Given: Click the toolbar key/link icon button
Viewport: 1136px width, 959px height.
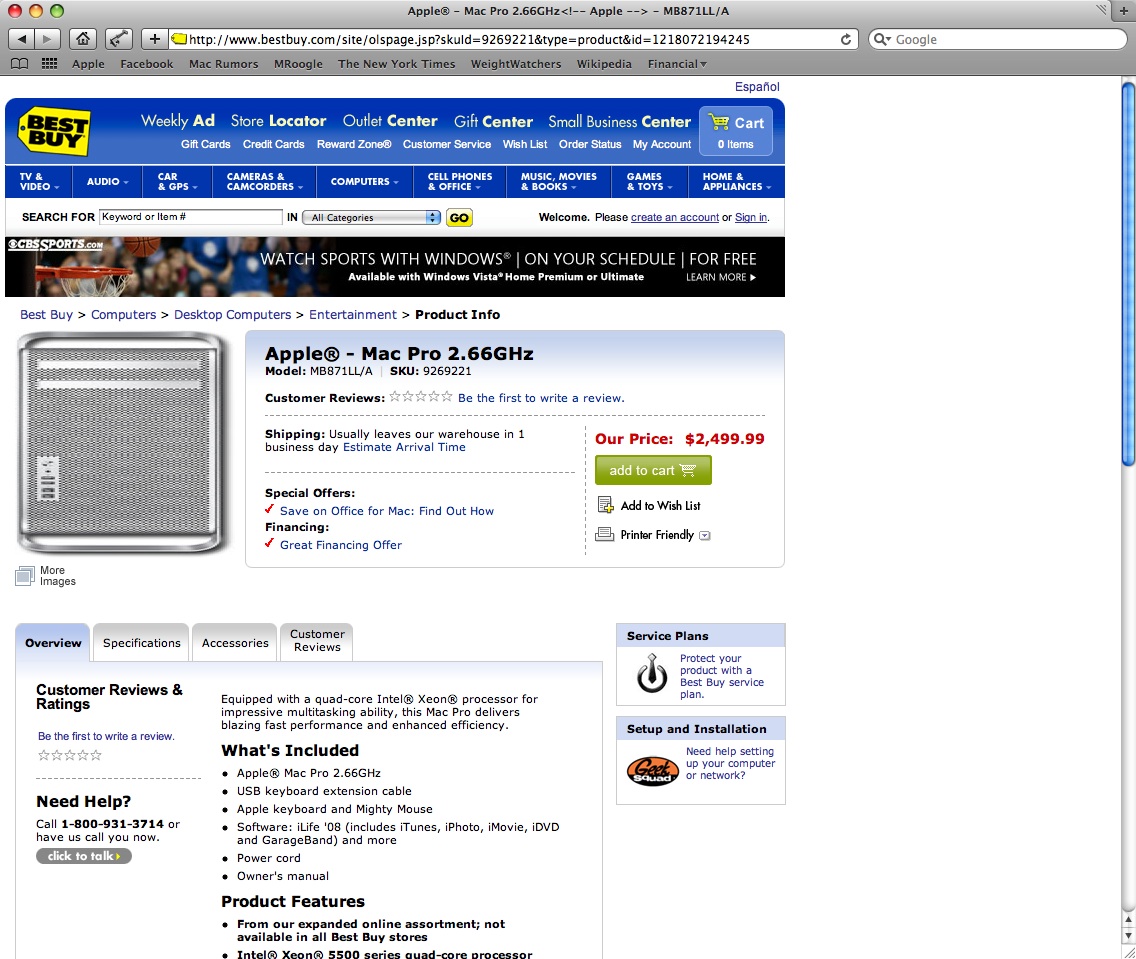Looking at the screenshot, I should (119, 39).
